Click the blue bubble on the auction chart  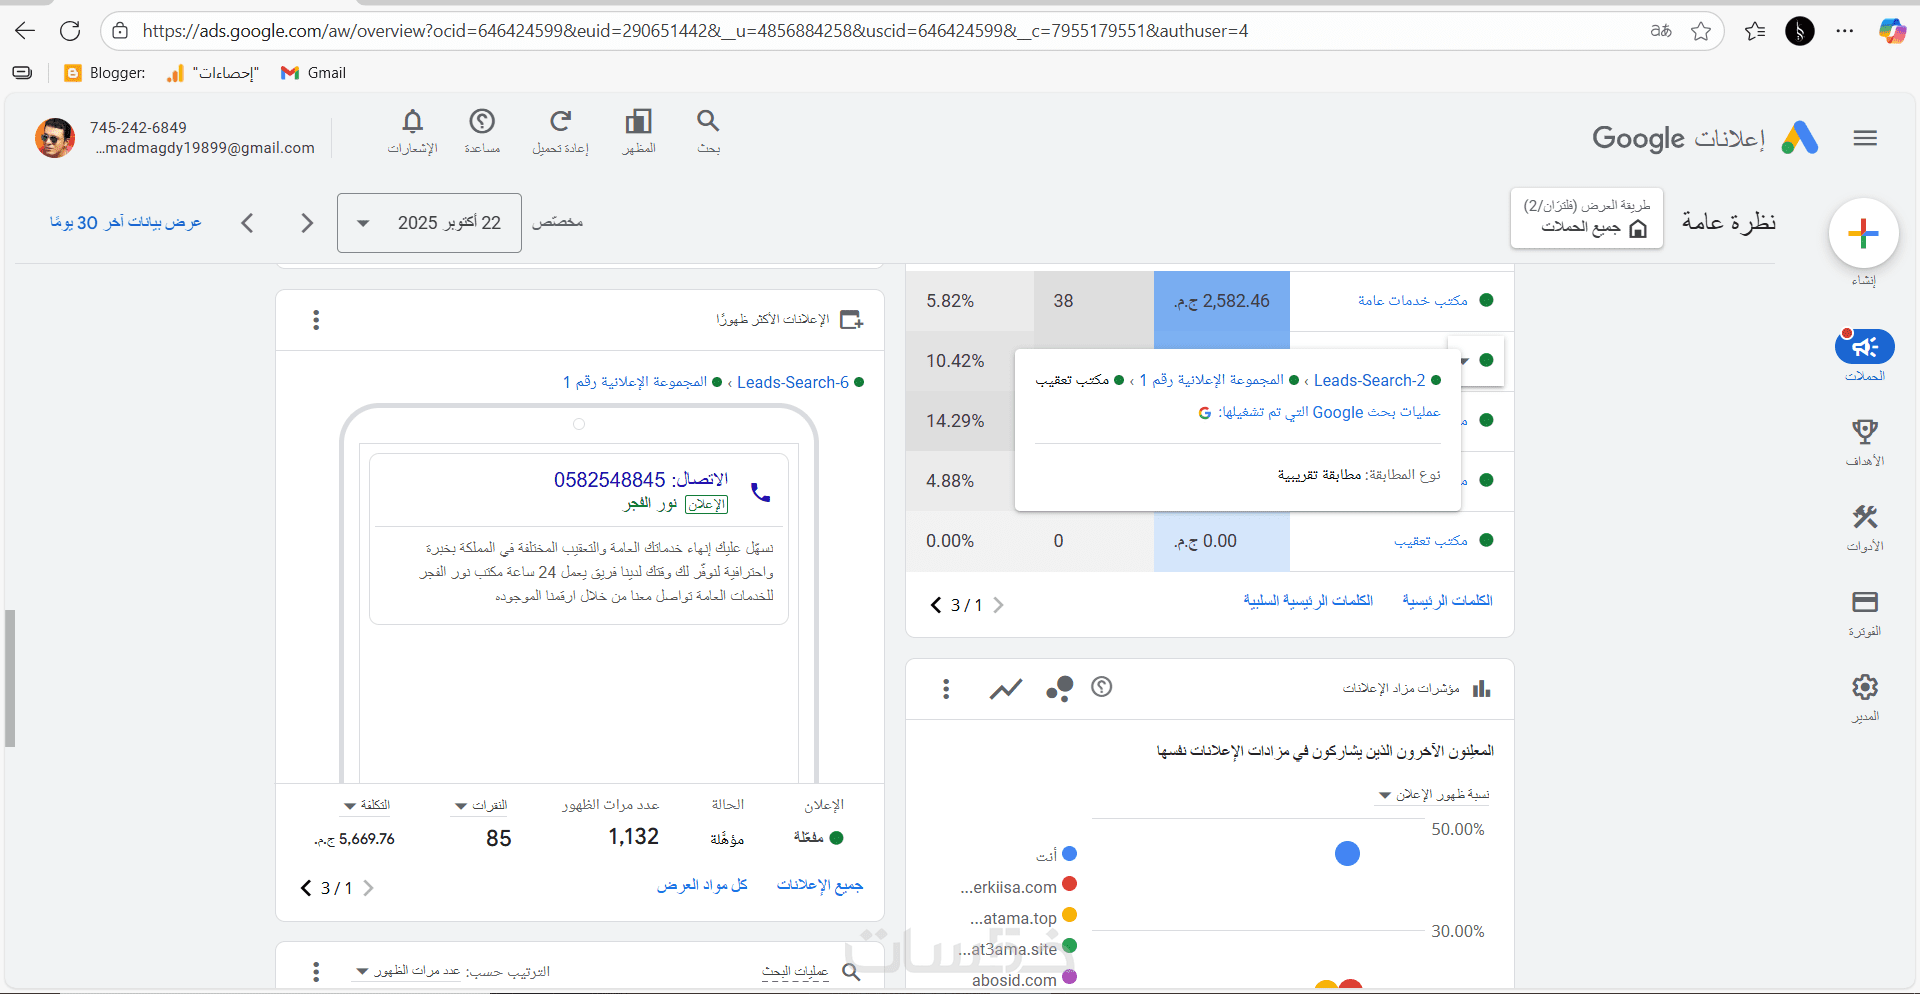pyautogui.click(x=1347, y=853)
